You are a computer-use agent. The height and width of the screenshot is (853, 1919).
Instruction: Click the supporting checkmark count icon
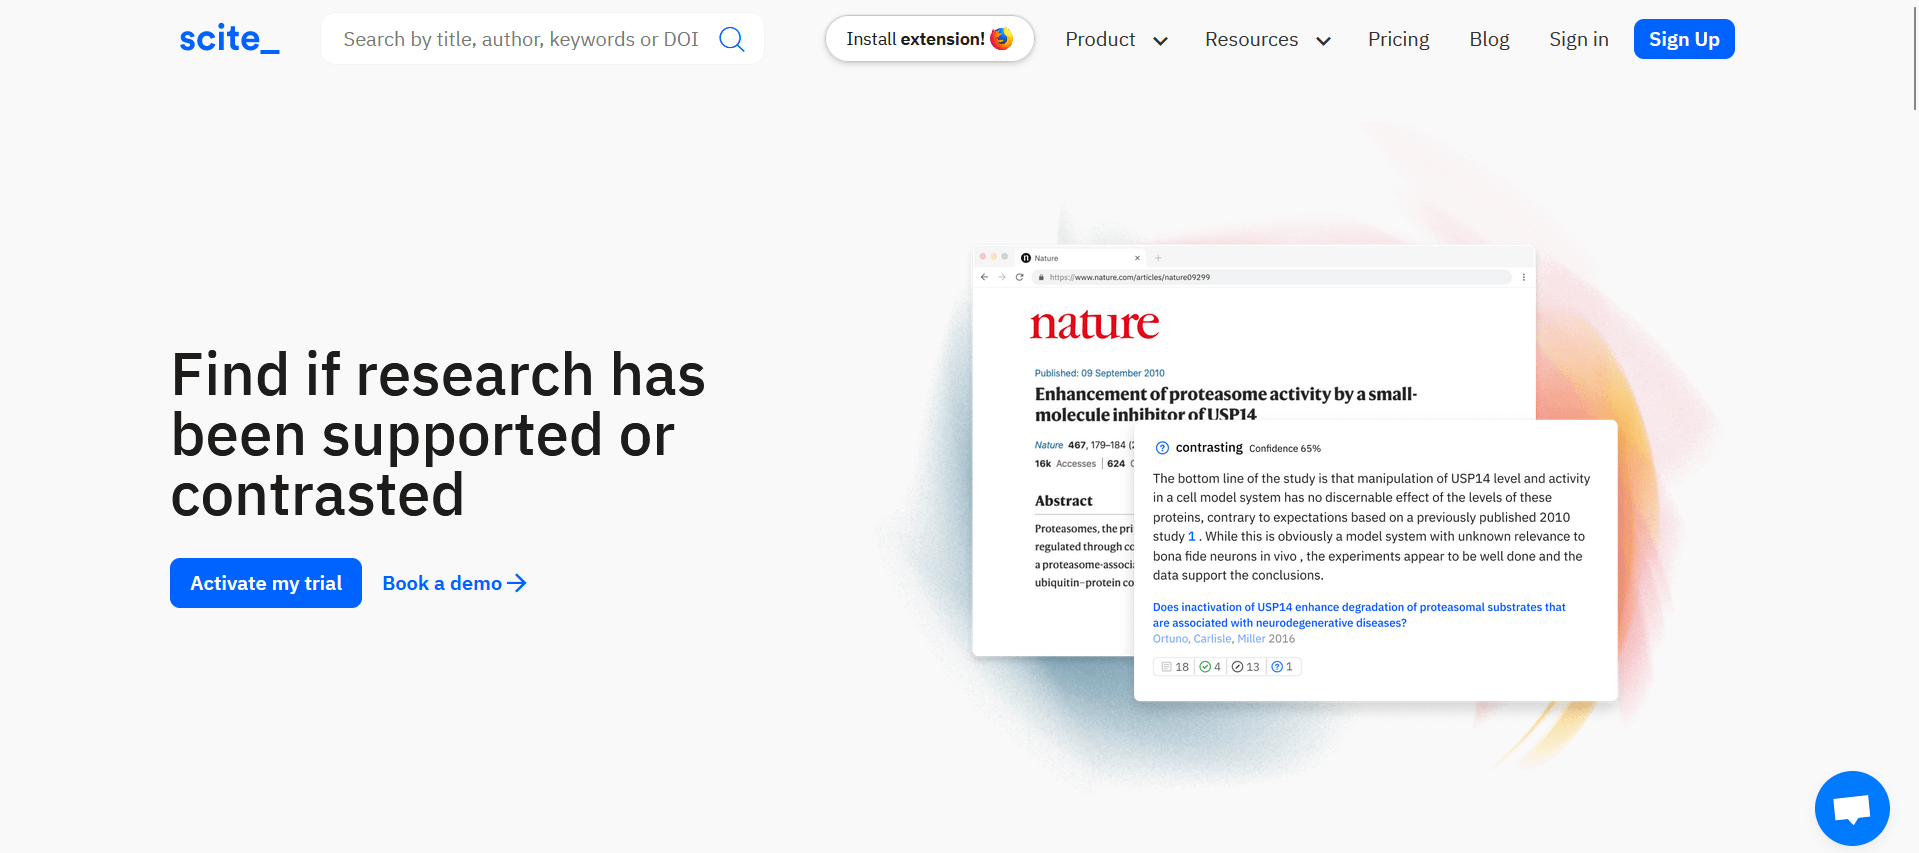(1205, 667)
